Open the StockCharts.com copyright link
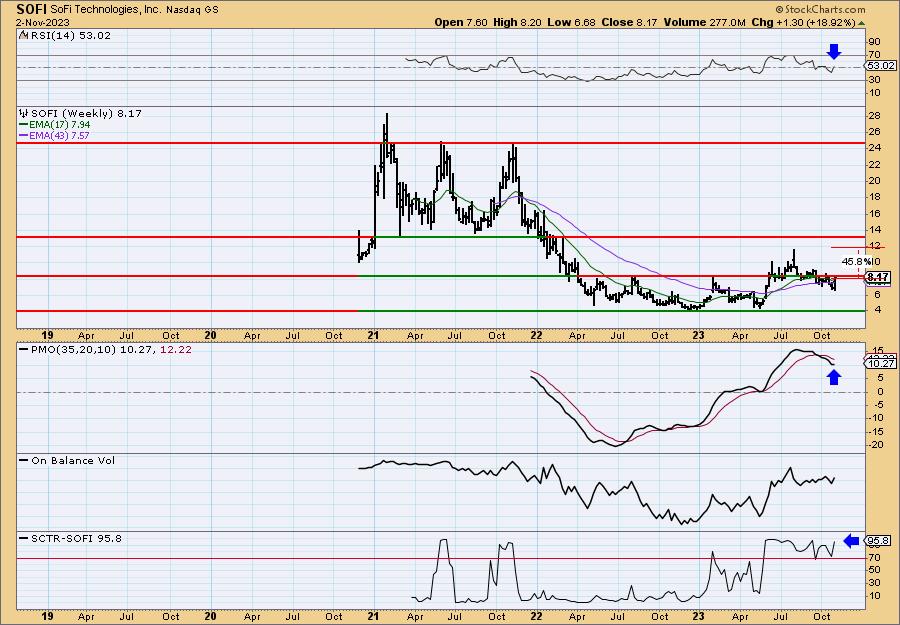 (x=820, y=9)
